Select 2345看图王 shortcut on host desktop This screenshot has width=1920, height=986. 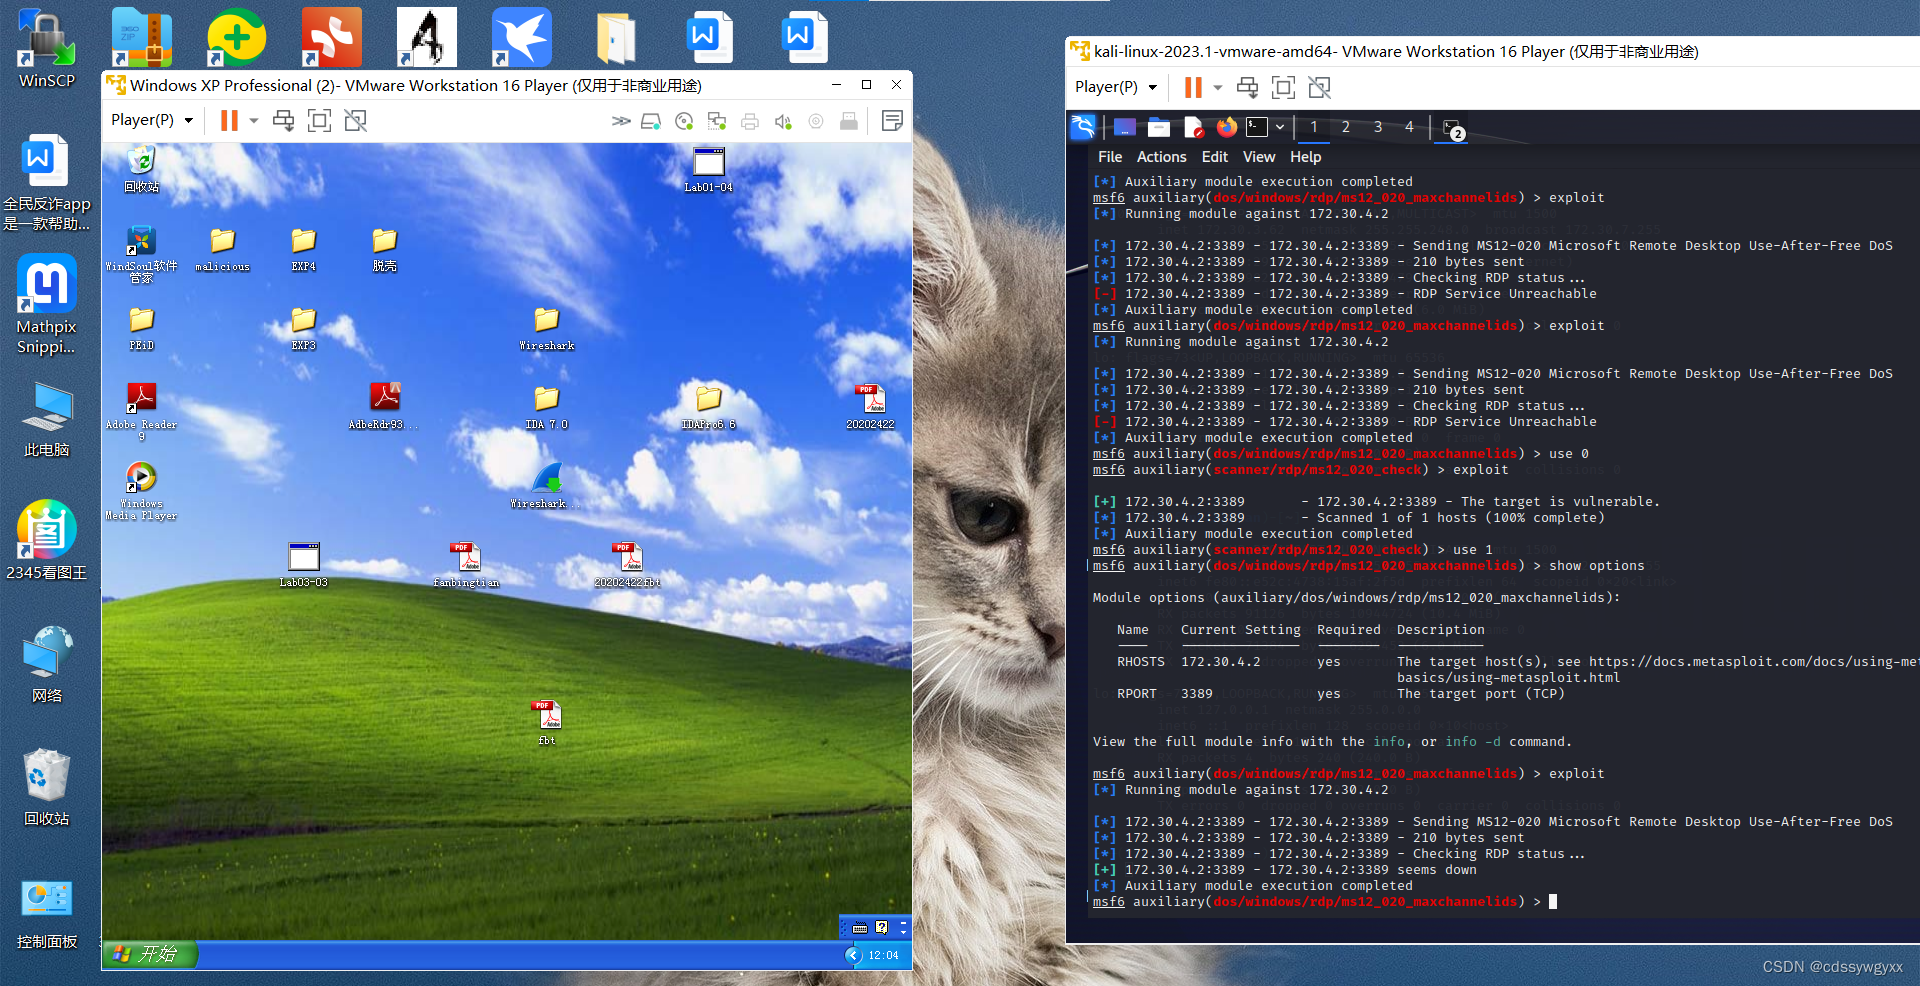[x=46, y=540]
